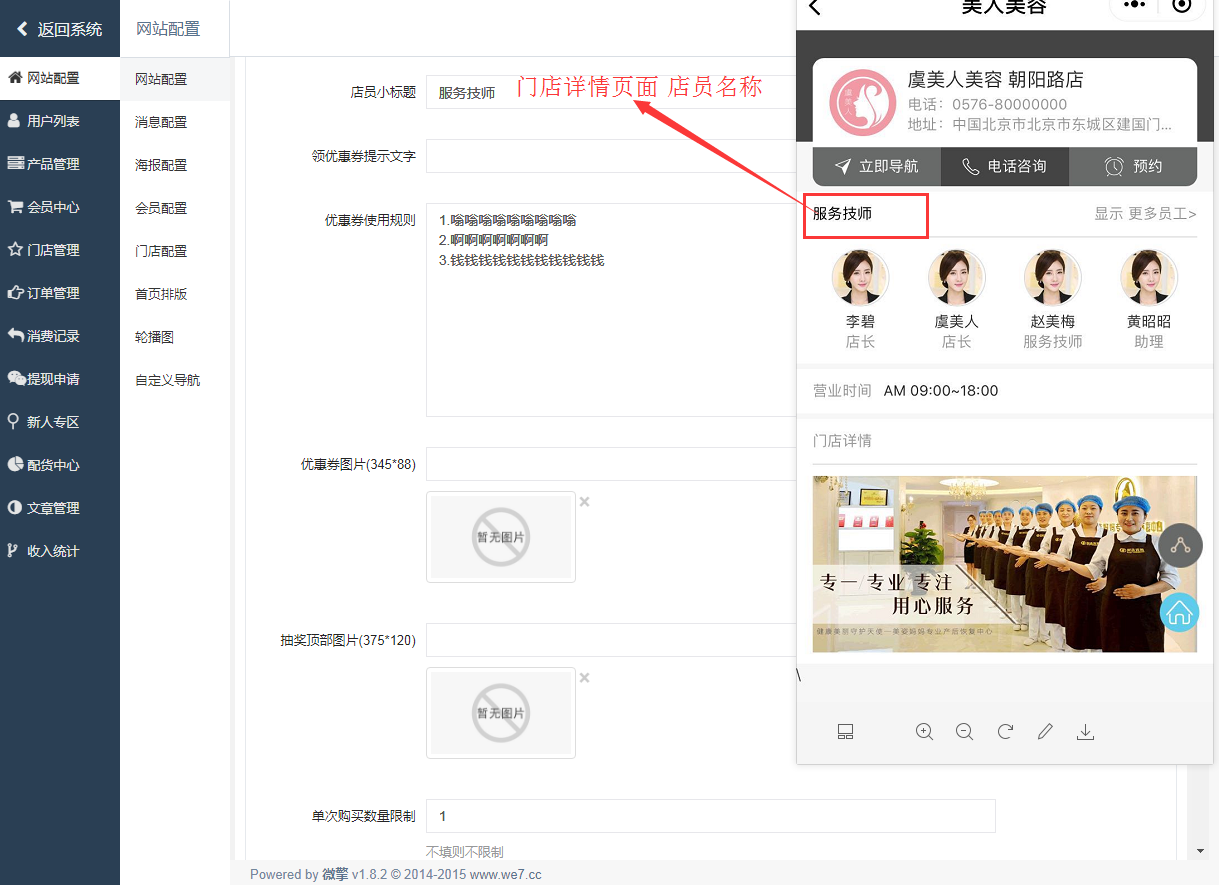The height and width of the screenshot is (885, 1219).
Task: Select staff avatar of 黄昭昭
Action: [1149, 277]
